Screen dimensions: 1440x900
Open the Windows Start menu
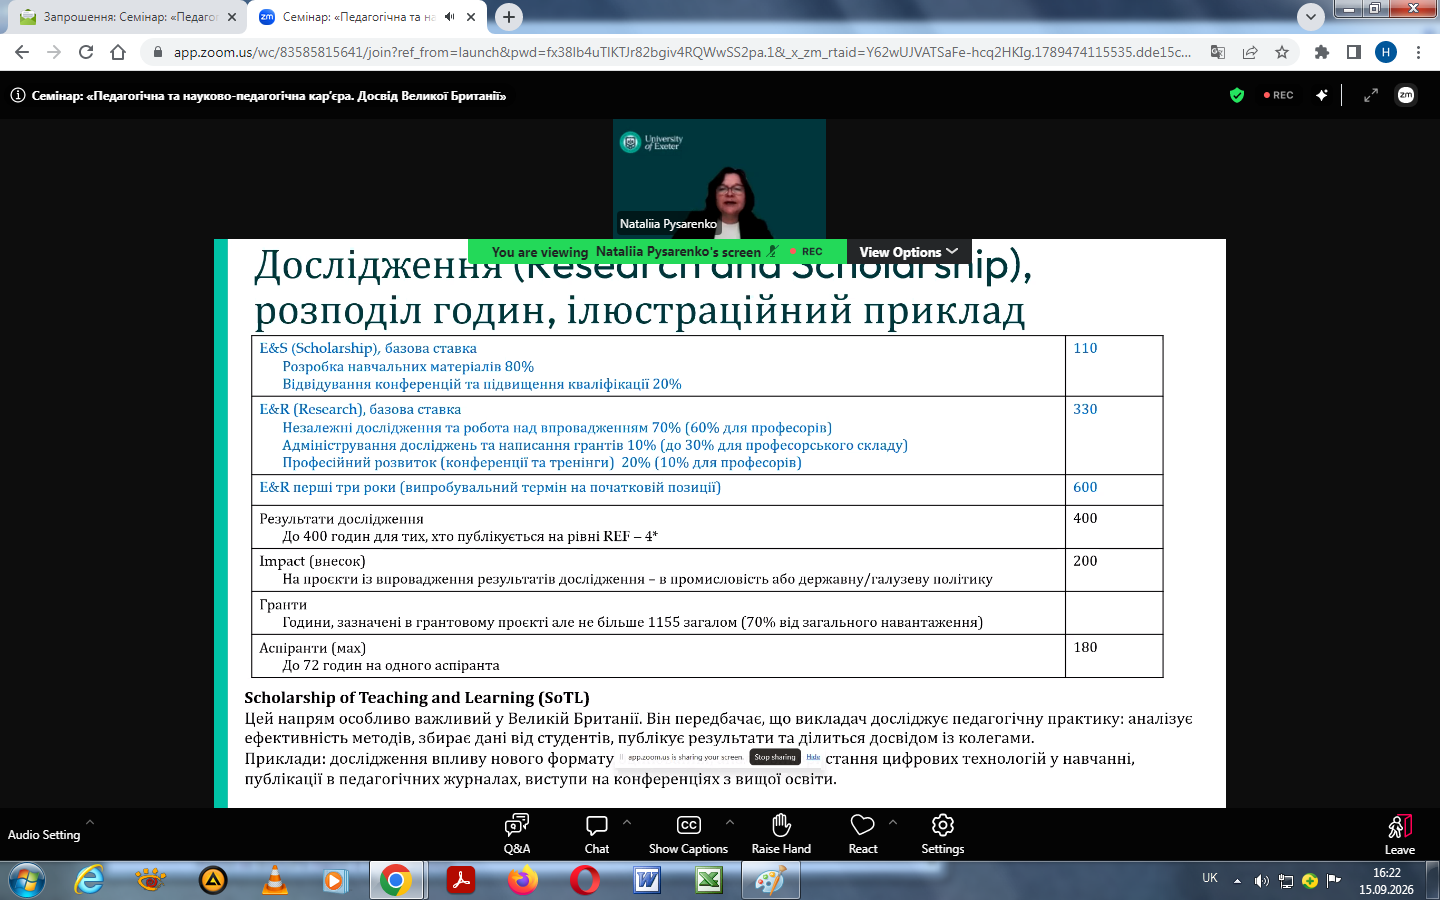click(26, 881)
